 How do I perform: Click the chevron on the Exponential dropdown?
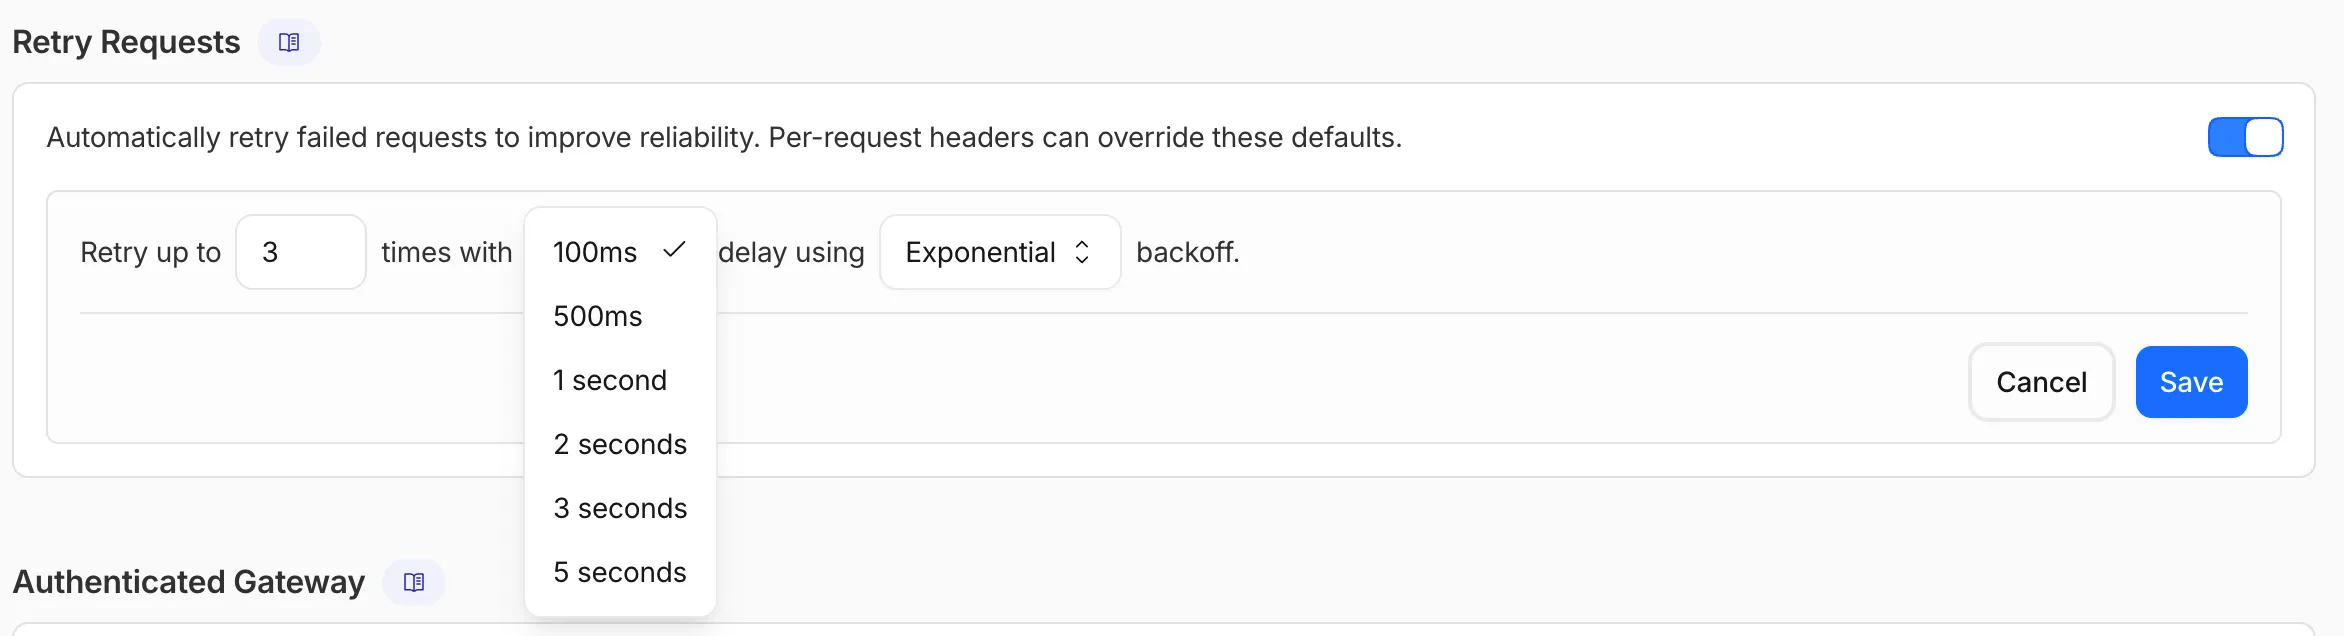pos(1083,252)
